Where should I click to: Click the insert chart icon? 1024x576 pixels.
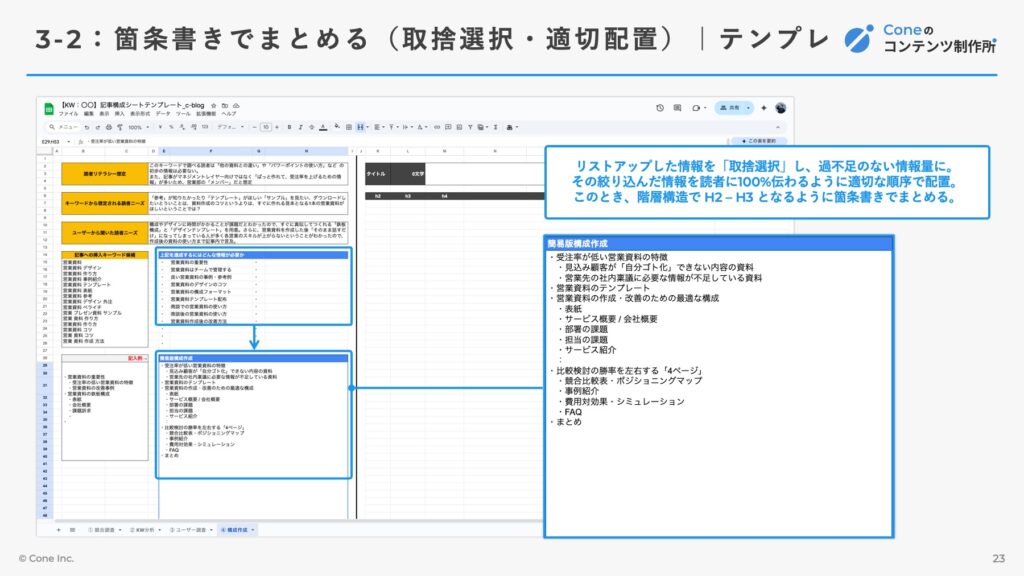click(459, 127)
